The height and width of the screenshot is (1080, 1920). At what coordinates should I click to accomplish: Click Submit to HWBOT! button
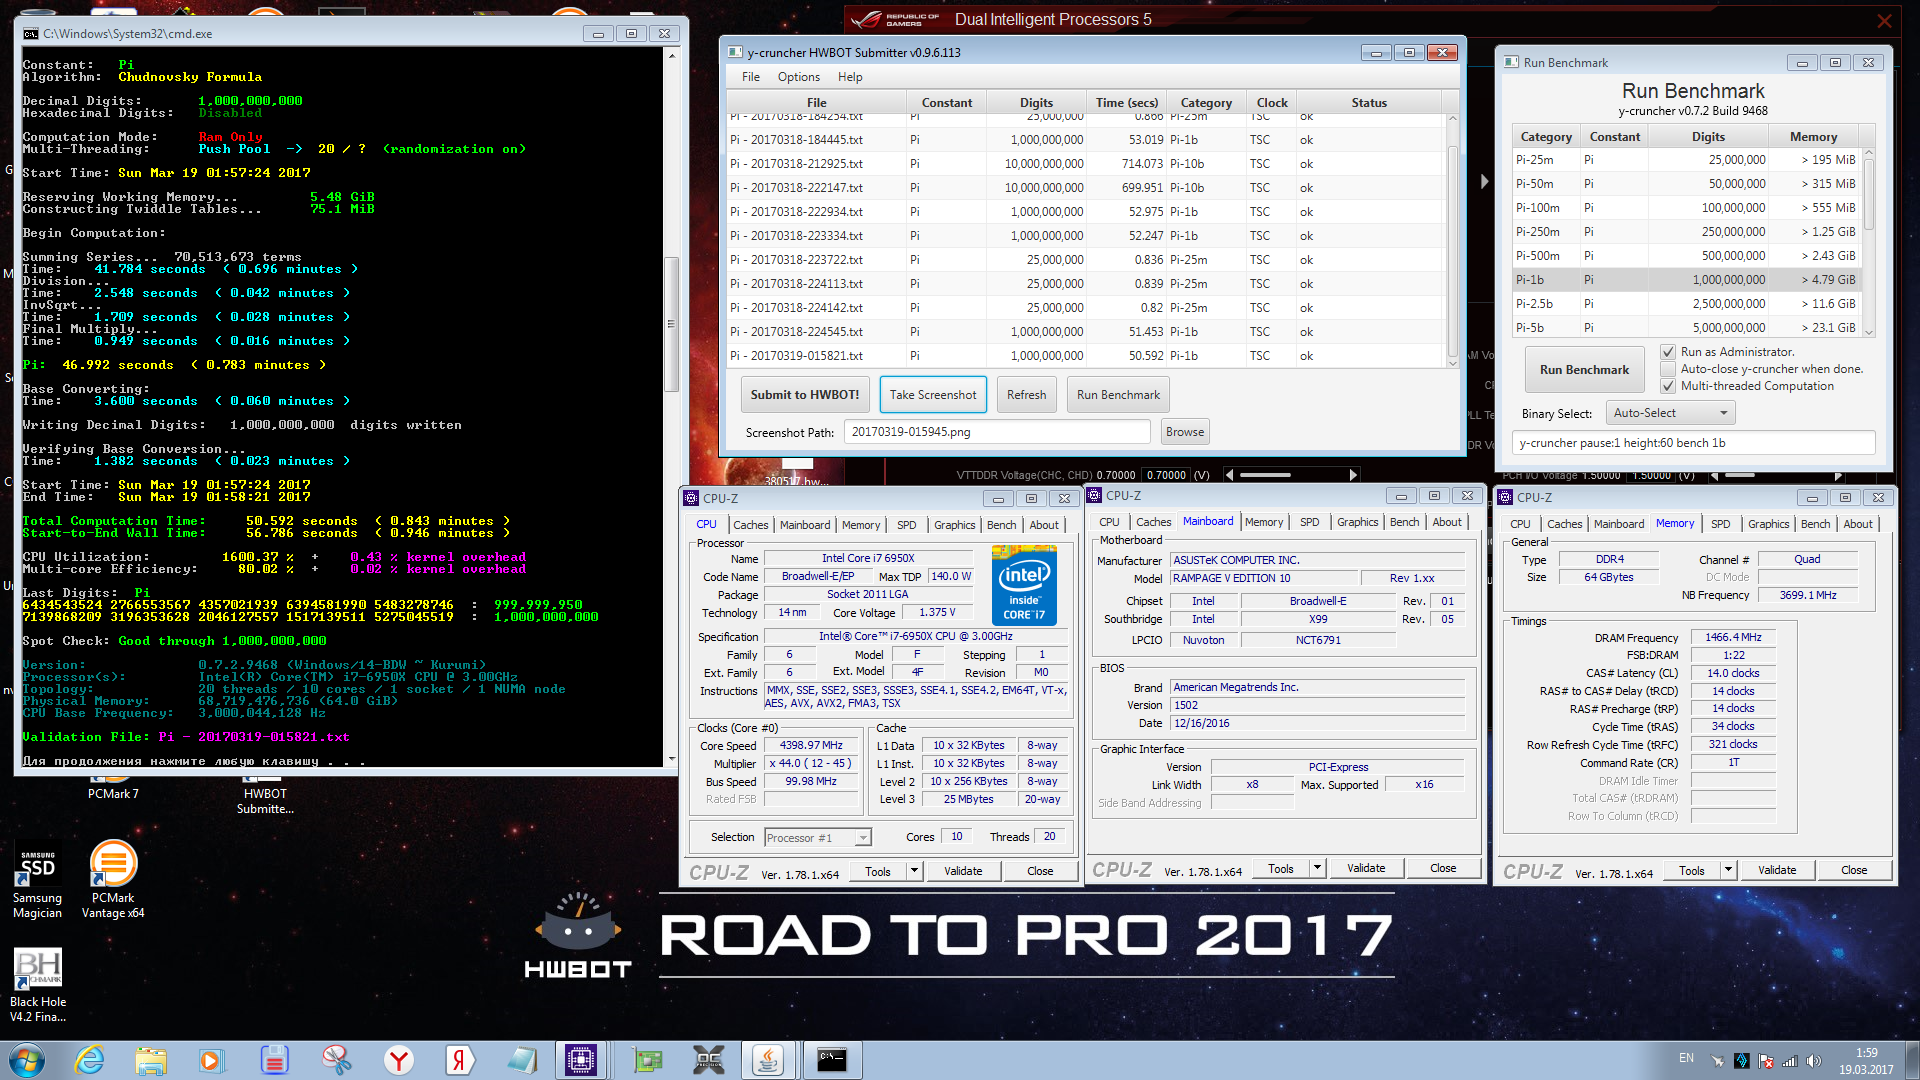tap(805, 395)
